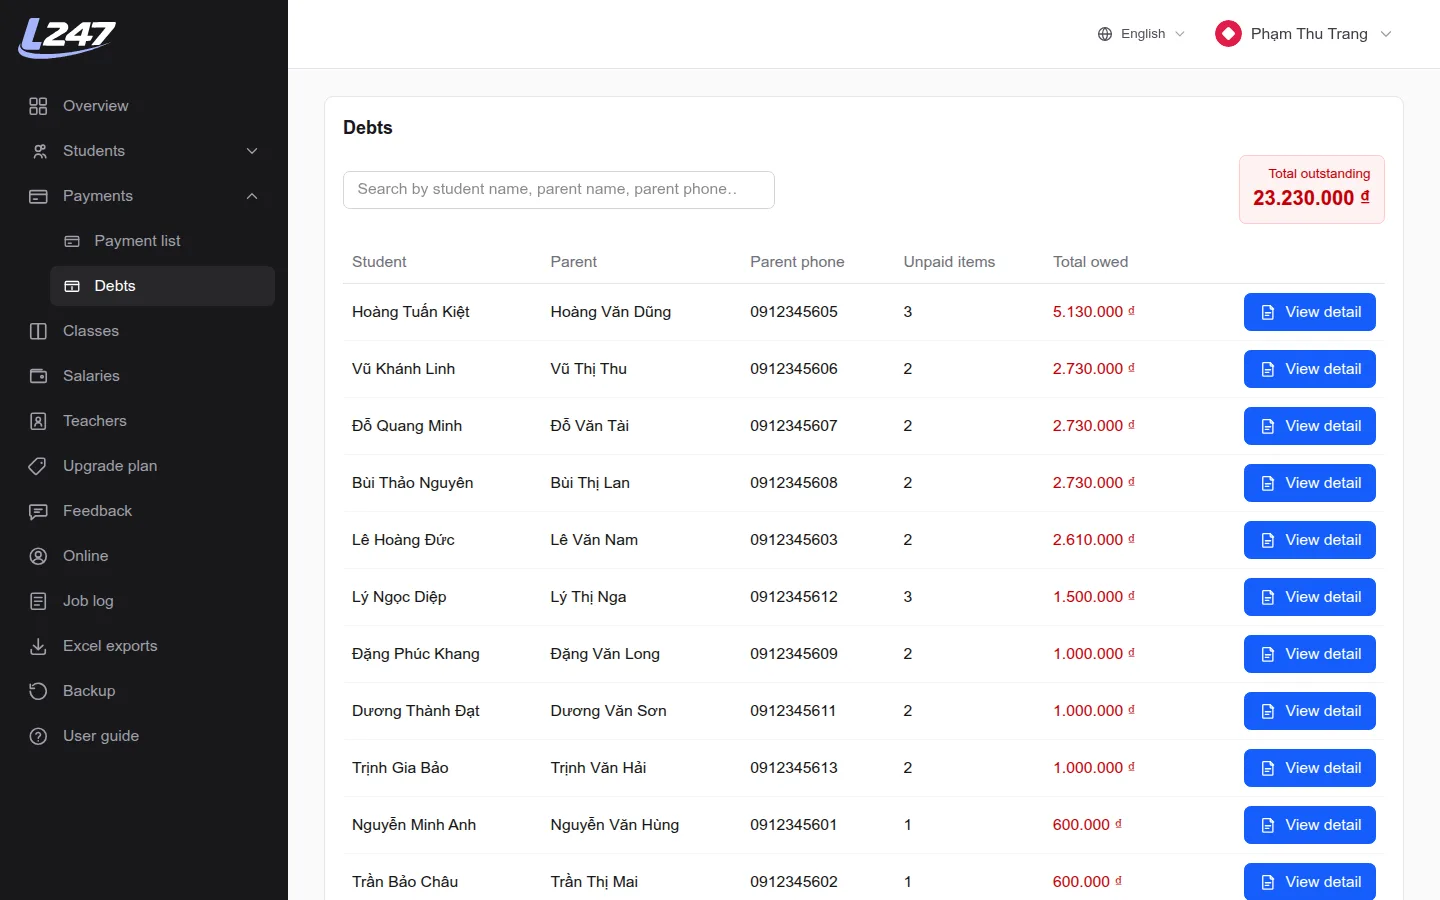Click the Overview grid icon
Viewport: 1440px width, 900px height.
38,106
